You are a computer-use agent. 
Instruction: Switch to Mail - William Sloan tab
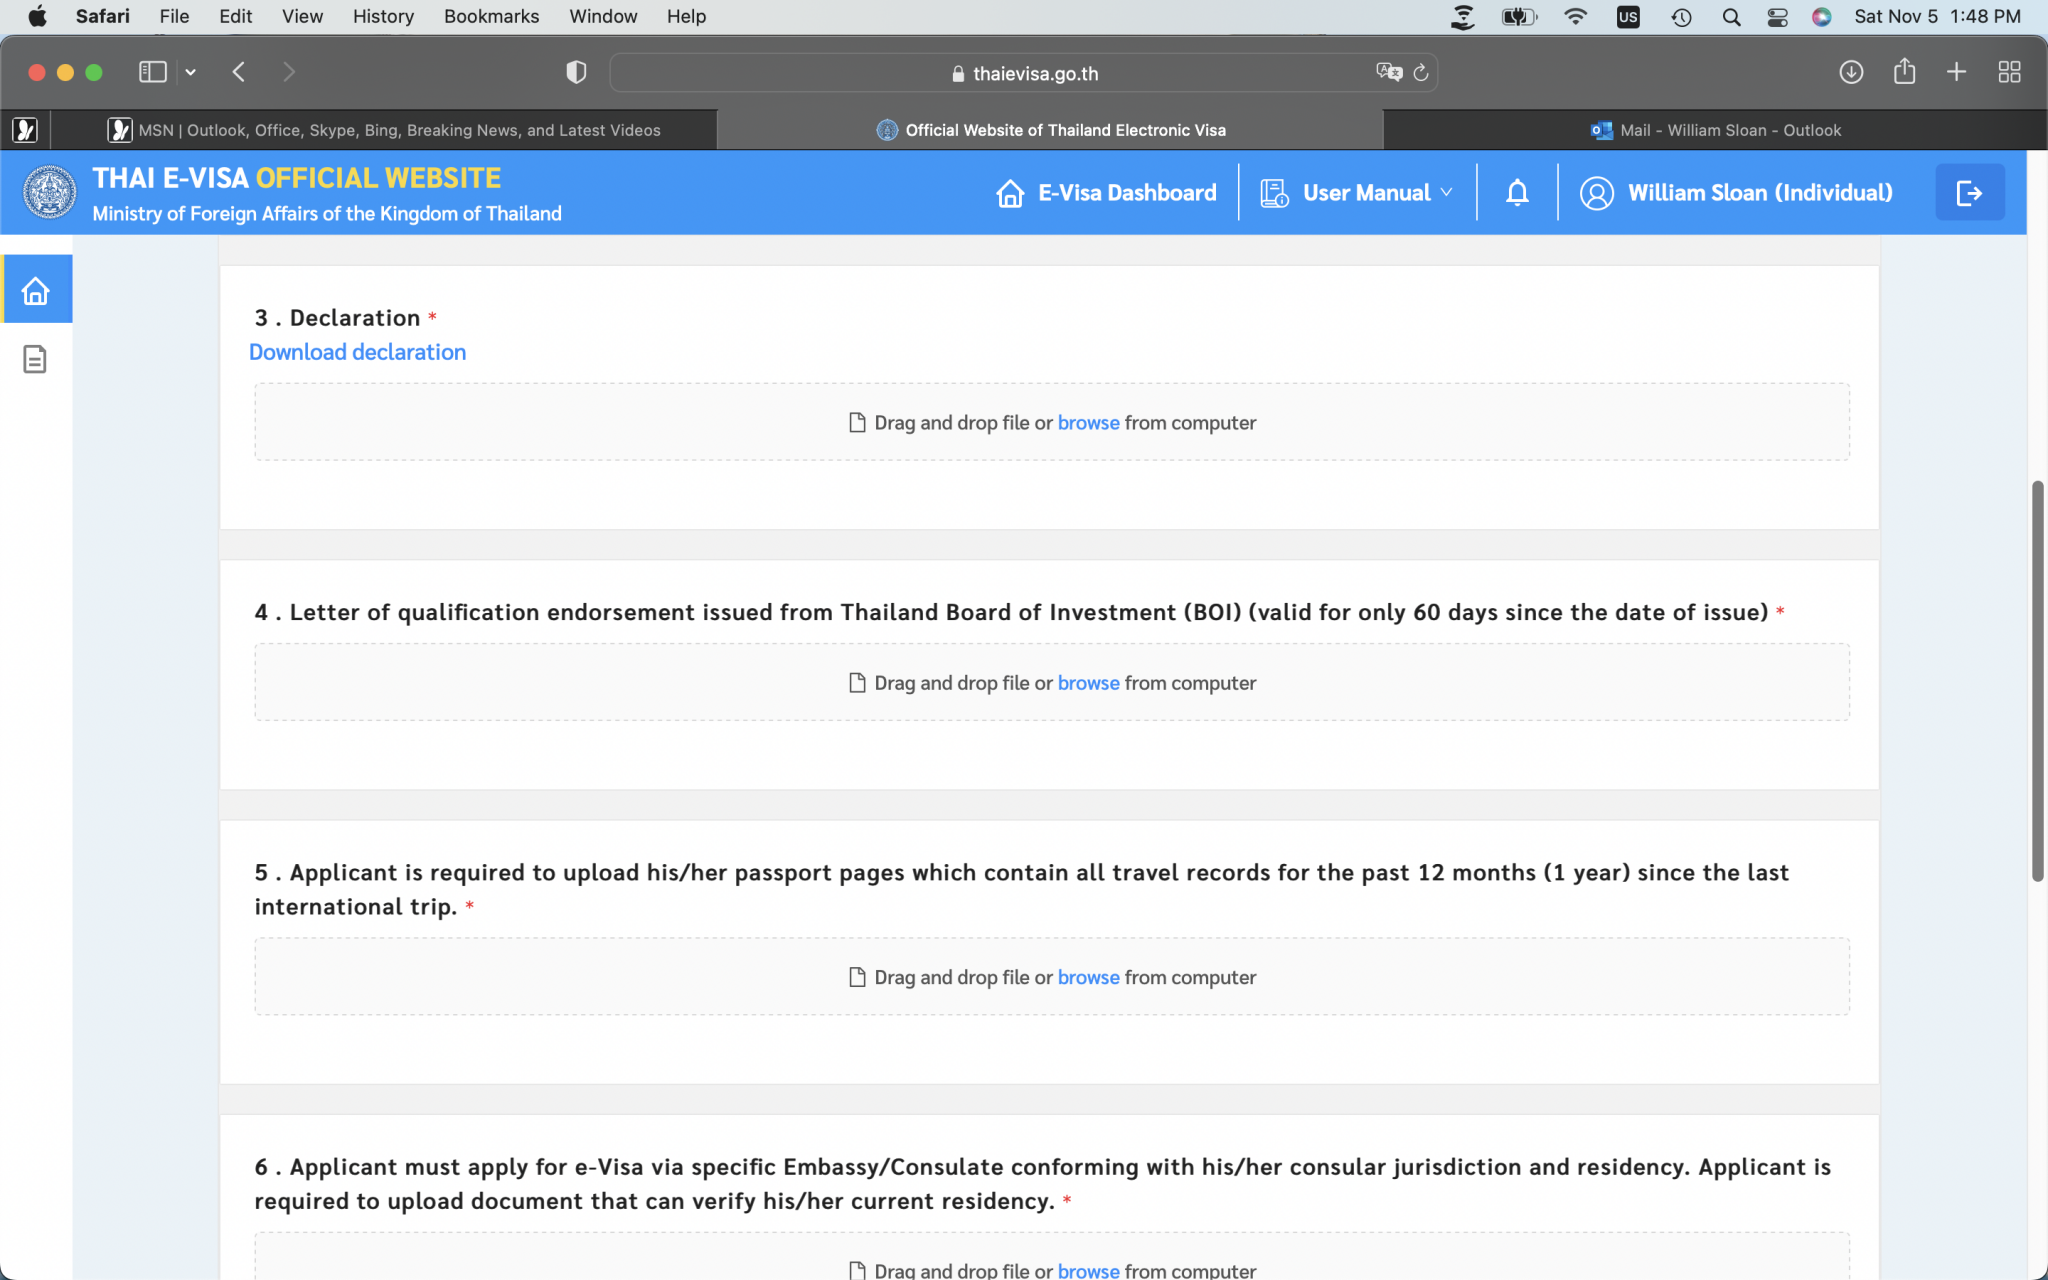[1715, 130]
